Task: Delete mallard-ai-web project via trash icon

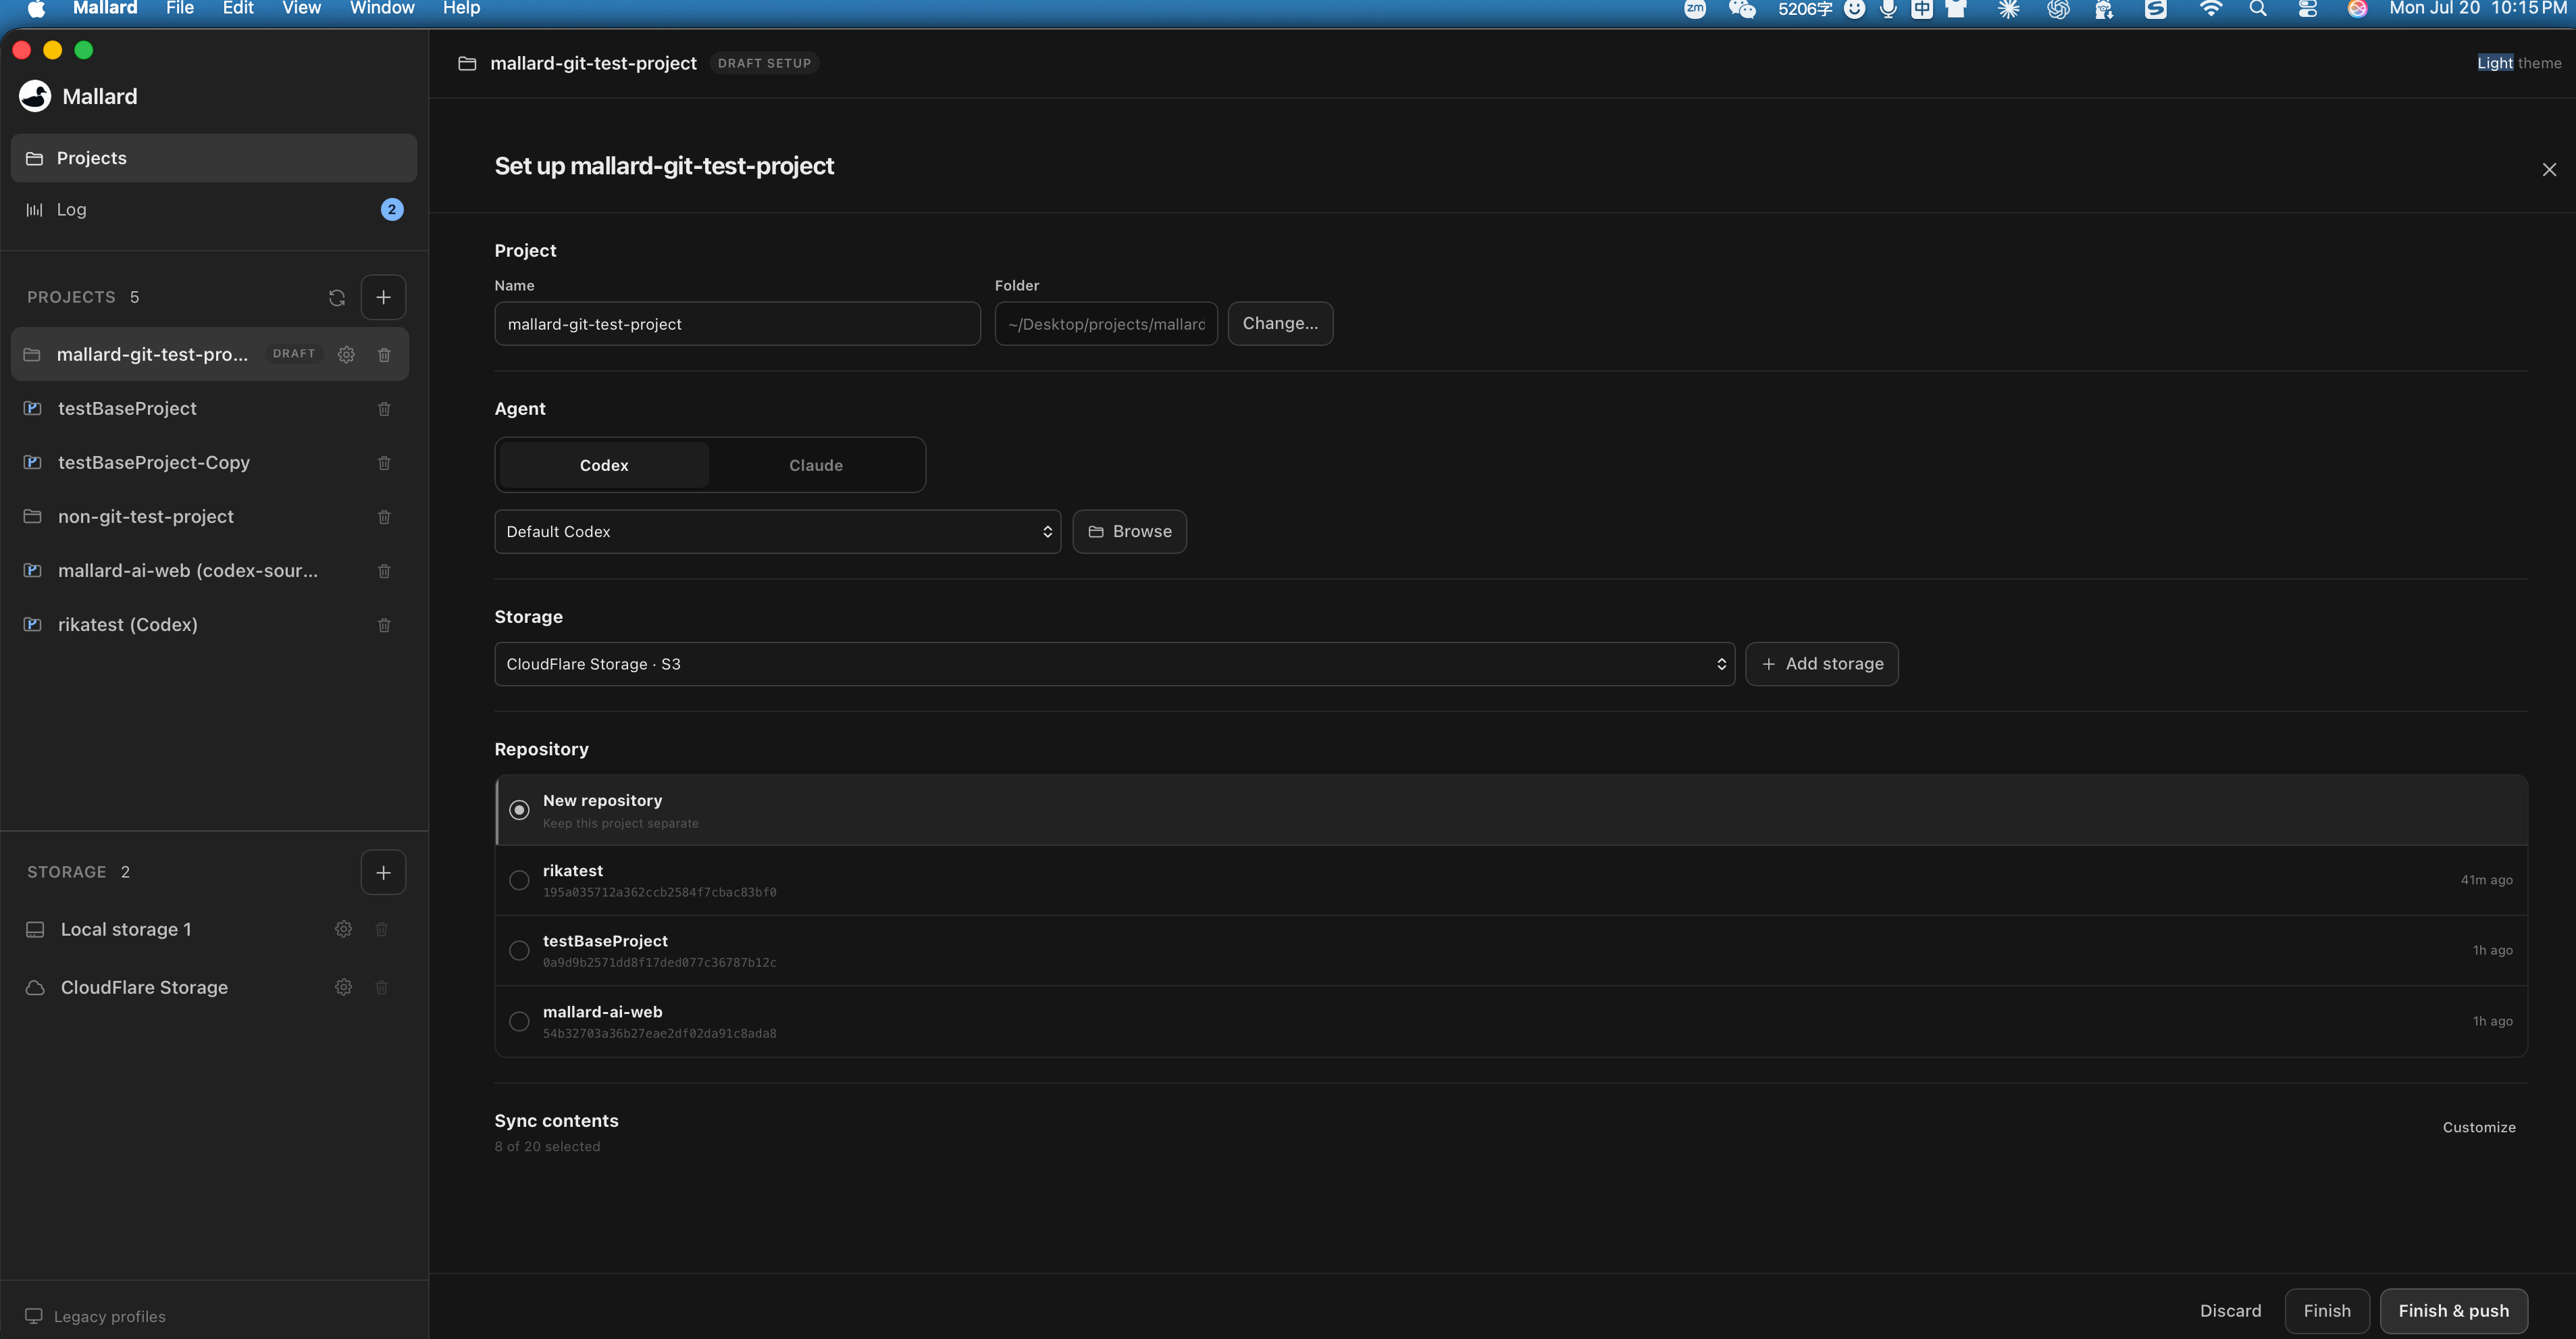Action: pyautogui.click(x=384, y=570)
